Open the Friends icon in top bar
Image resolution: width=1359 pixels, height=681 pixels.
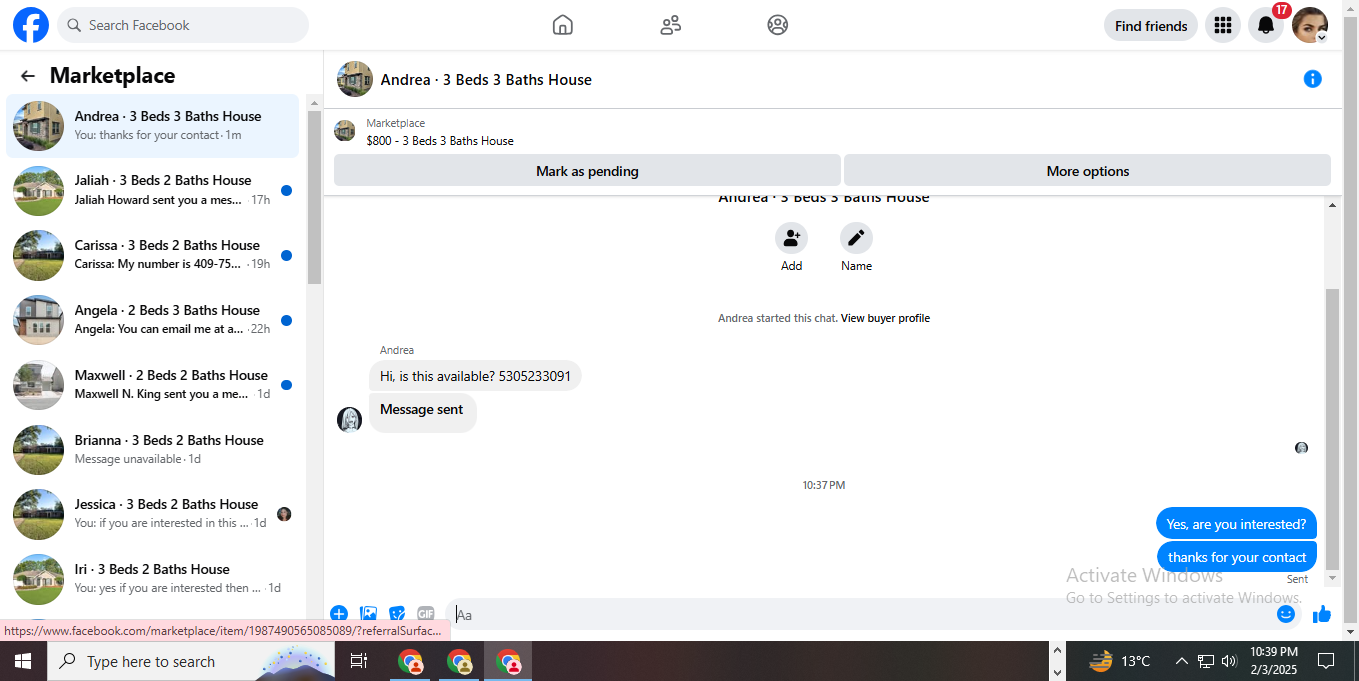[x=671, y=25]
